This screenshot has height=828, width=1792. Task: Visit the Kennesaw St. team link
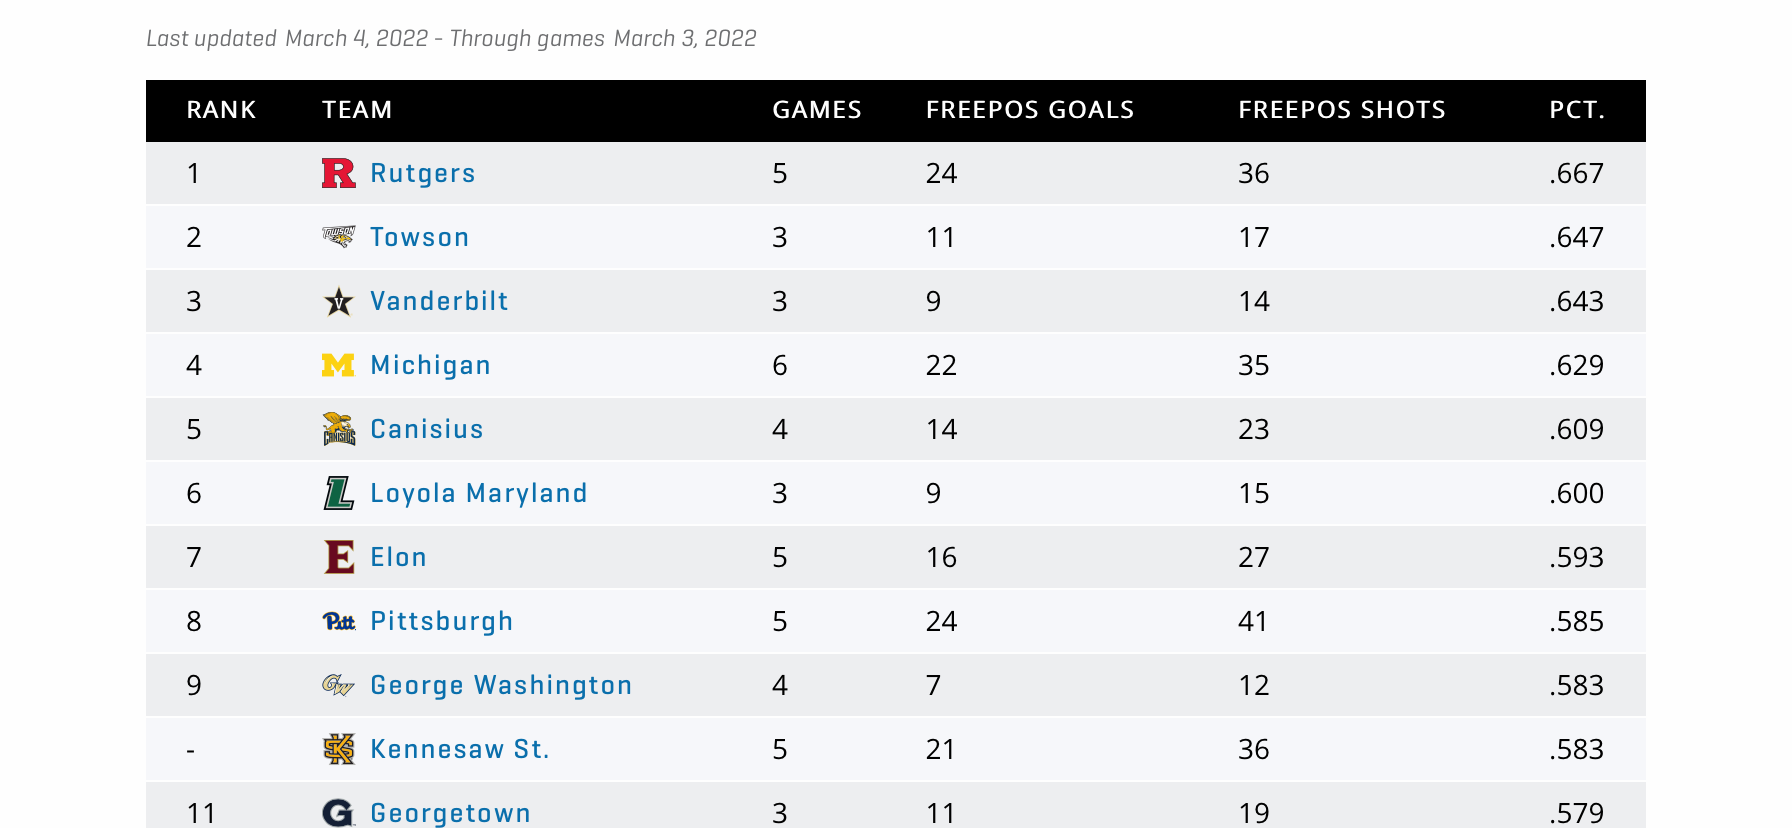459,749
